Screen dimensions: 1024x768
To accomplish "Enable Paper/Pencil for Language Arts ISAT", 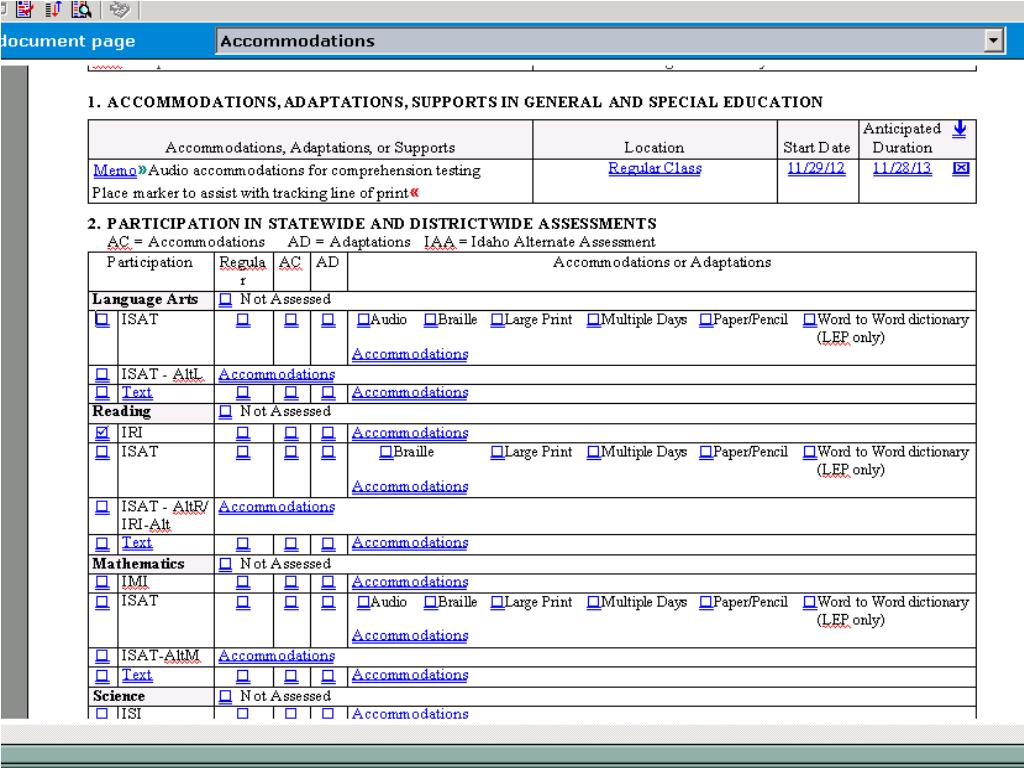I will [706, 320].
